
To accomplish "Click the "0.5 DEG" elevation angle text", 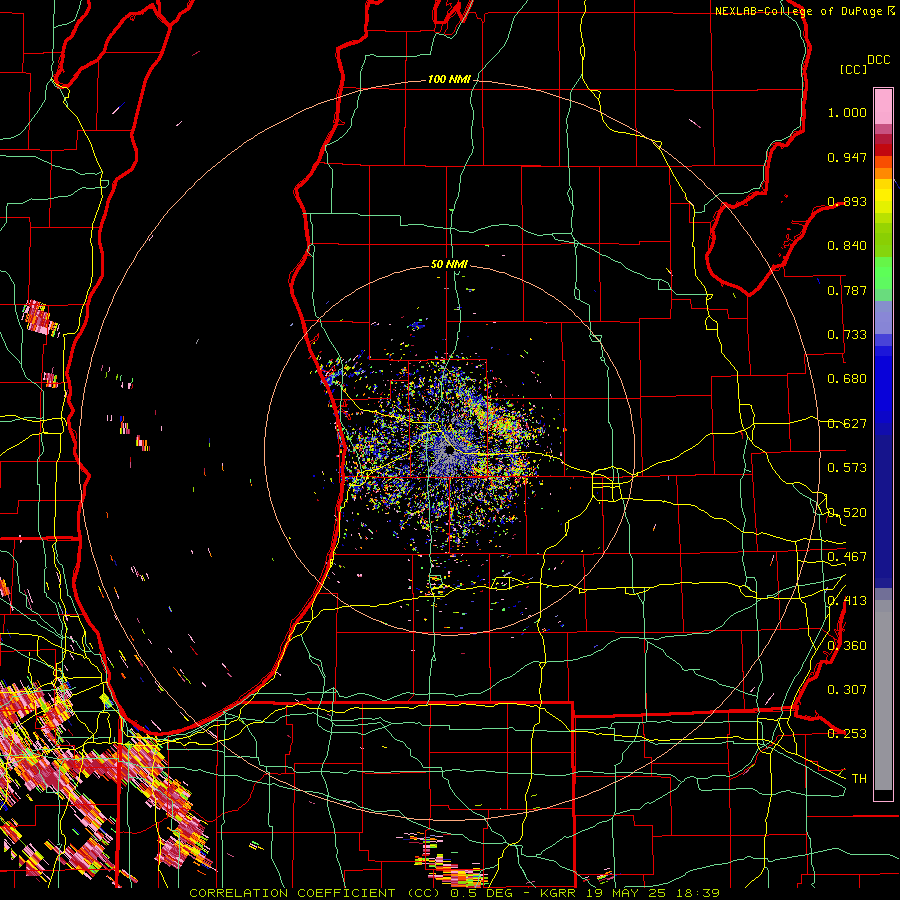I will (x=481, y=893).
